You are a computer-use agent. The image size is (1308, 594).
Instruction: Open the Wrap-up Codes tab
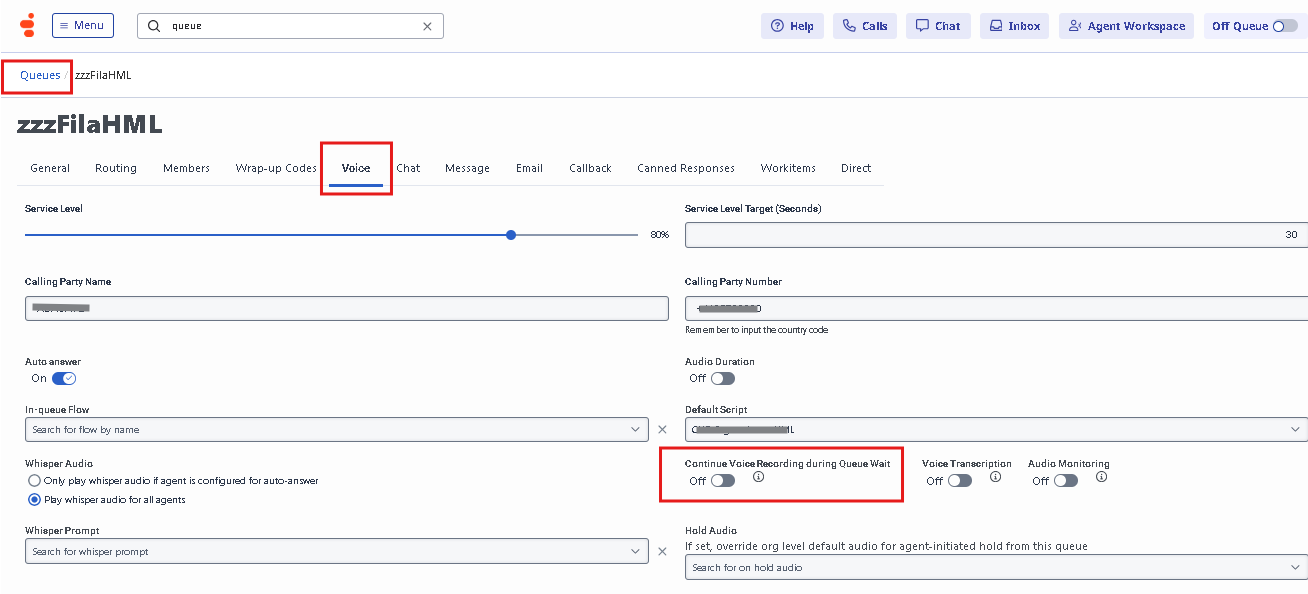pyautogui.click(x=276, y=168)
